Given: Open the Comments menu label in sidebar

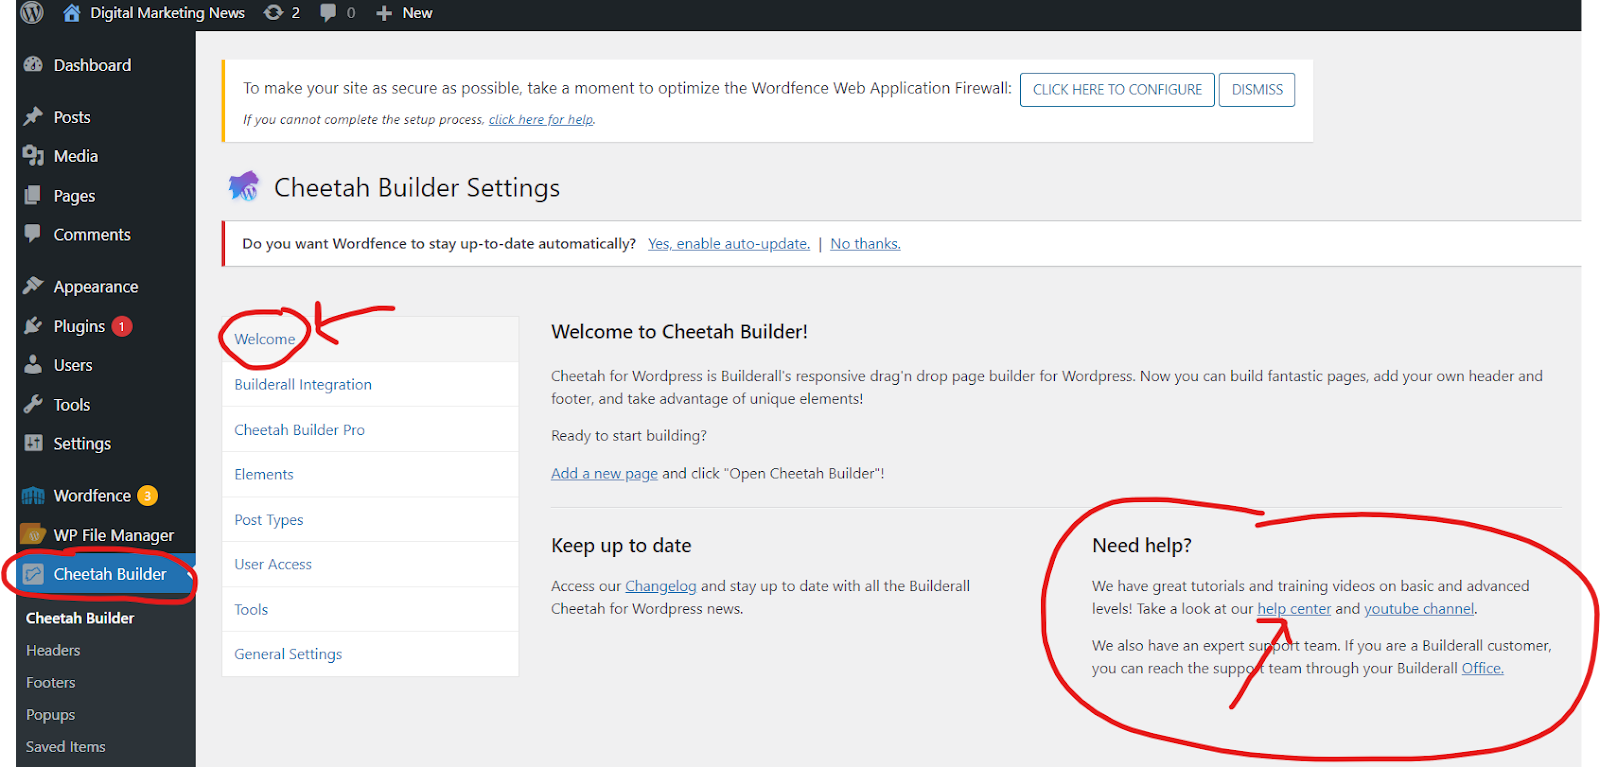Looking at the screenshot, I should (92, 235).
